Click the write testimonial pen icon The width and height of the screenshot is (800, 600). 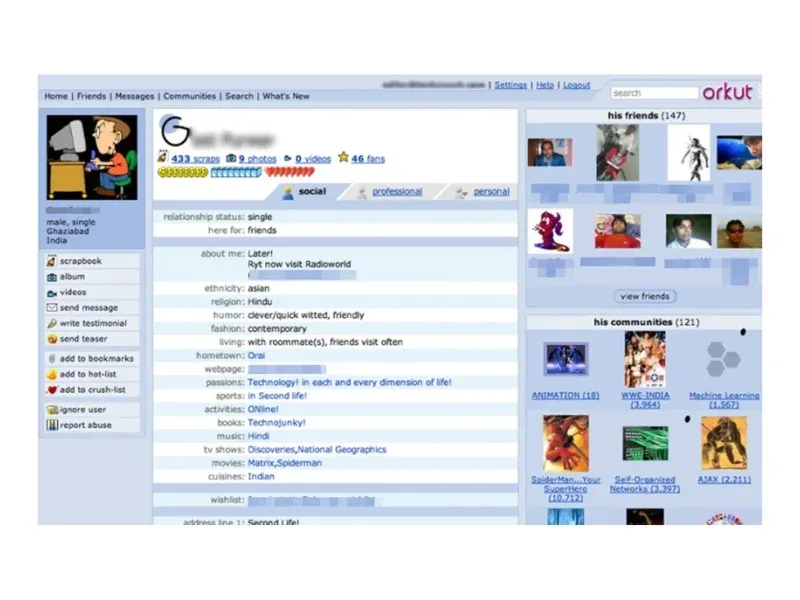(x=52, y=323)
